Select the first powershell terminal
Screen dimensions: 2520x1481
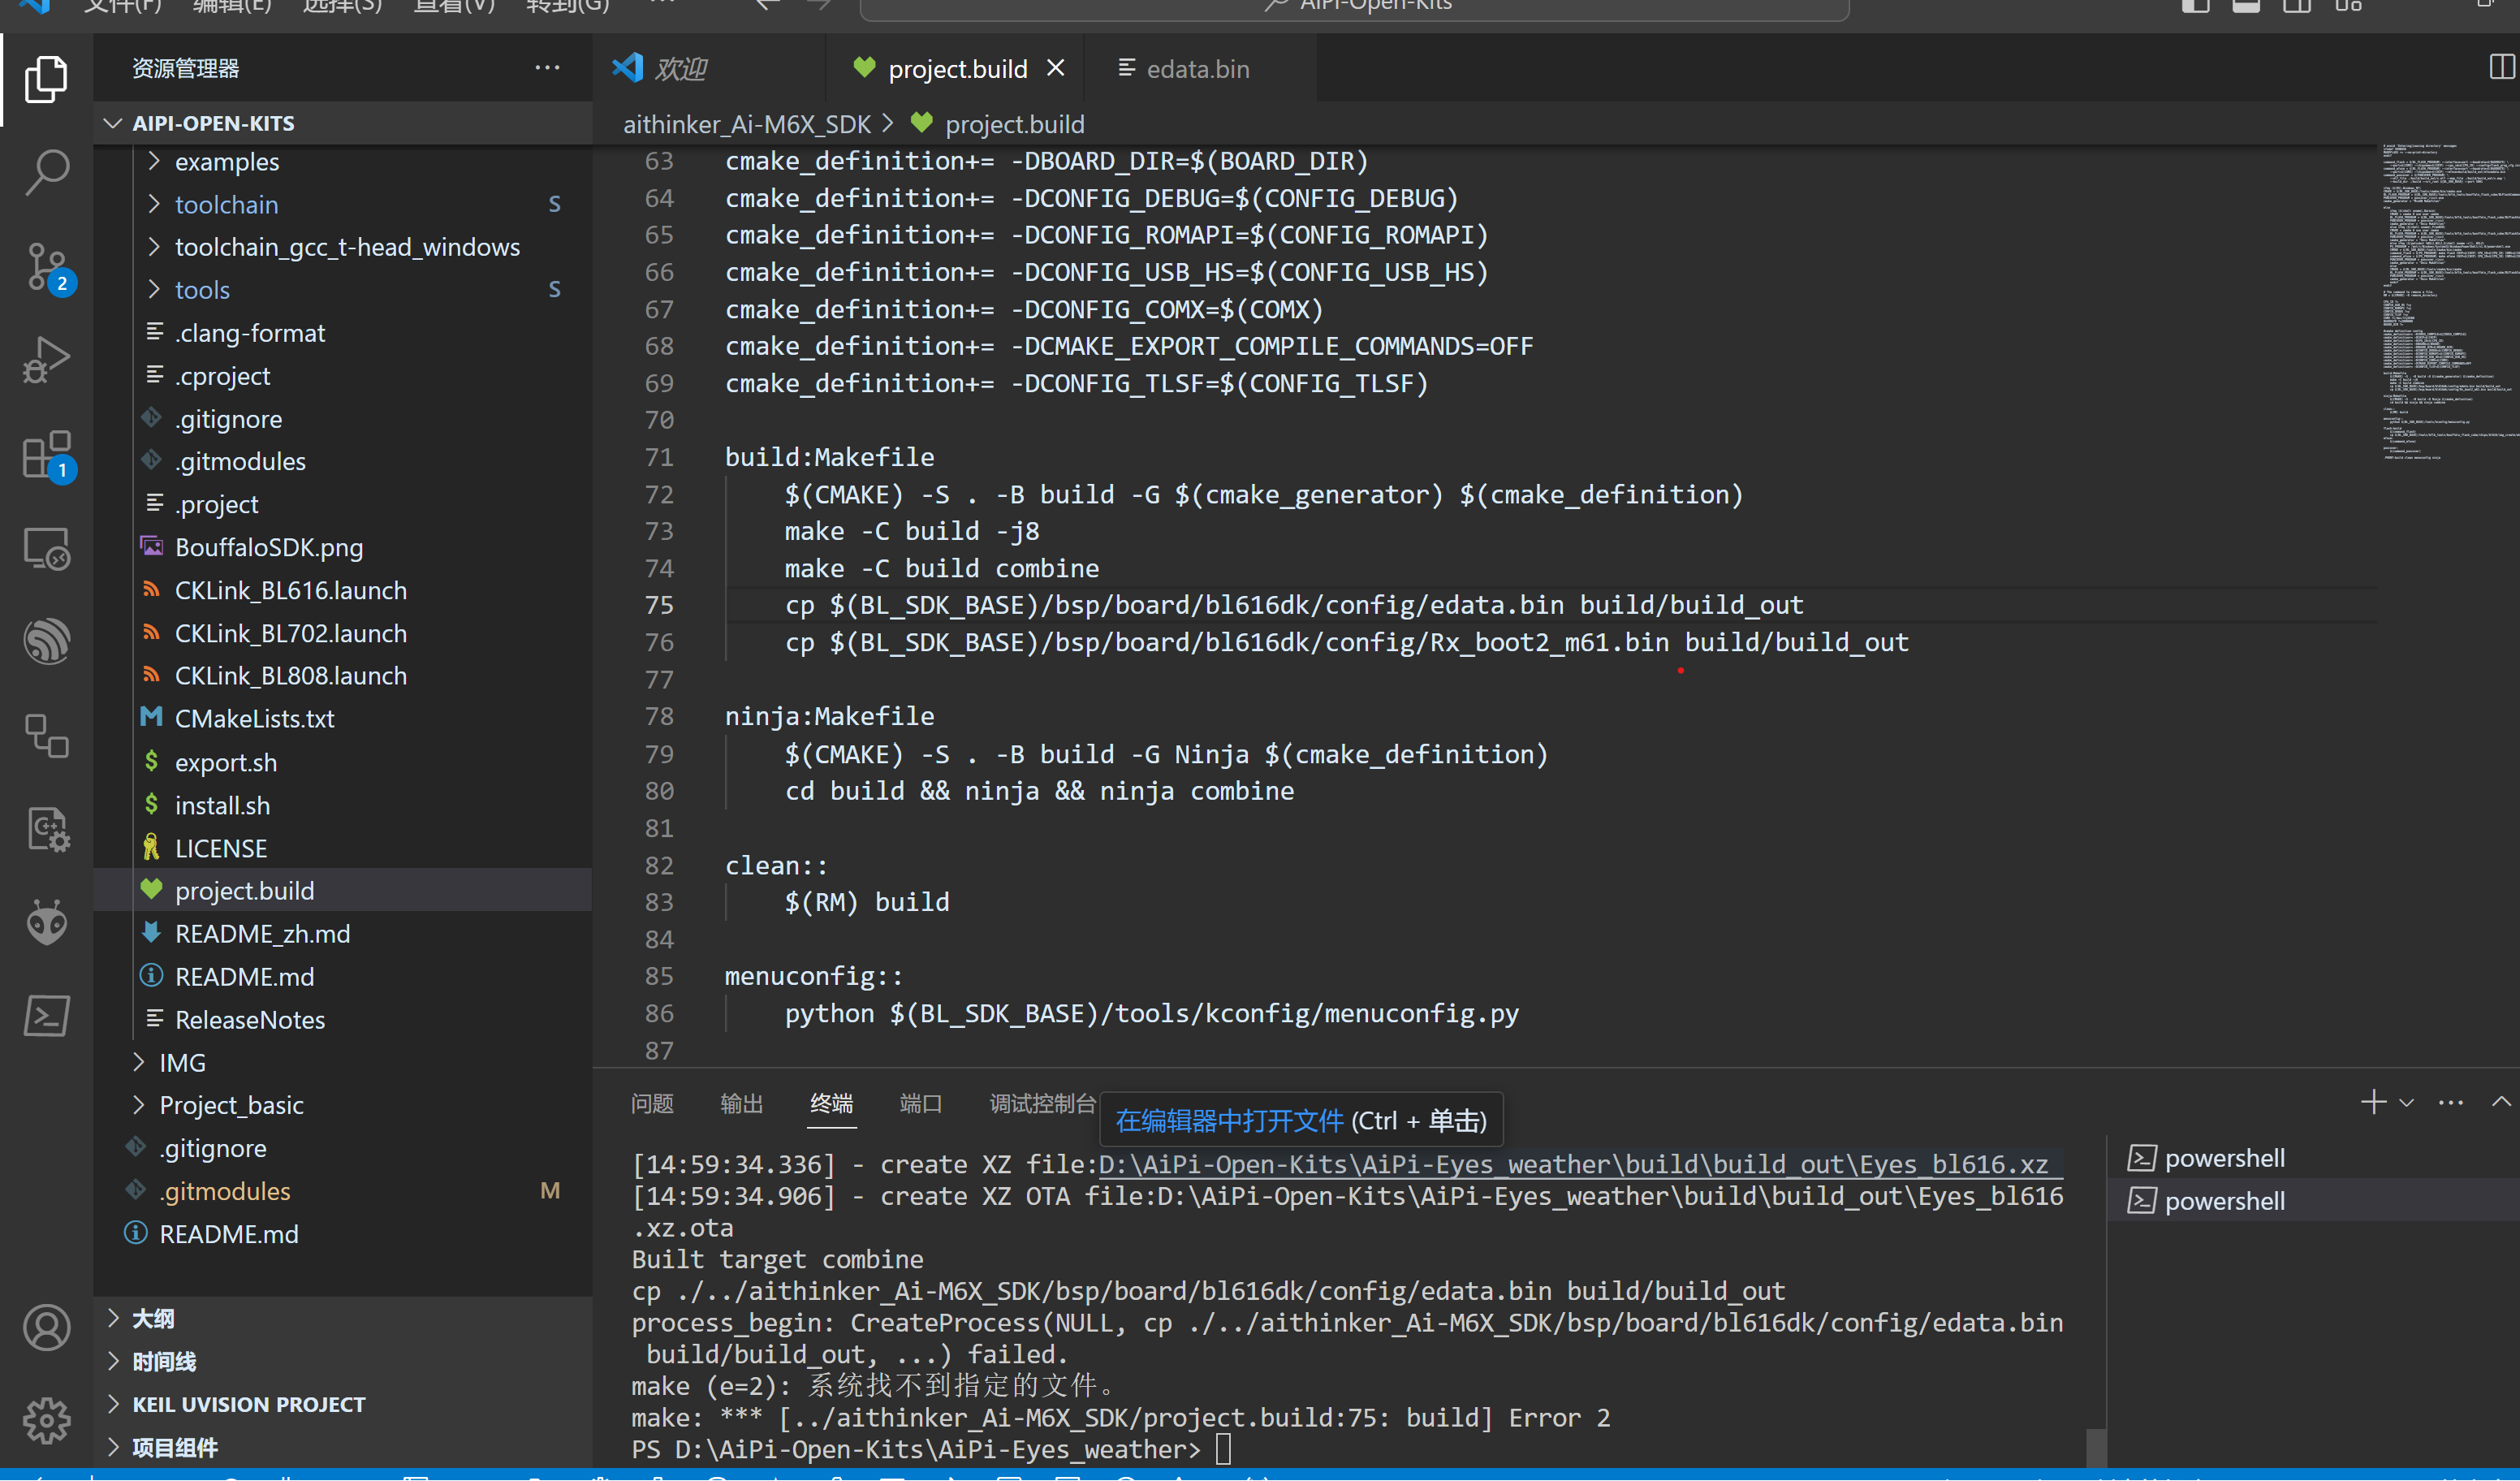[2312, 1158]
